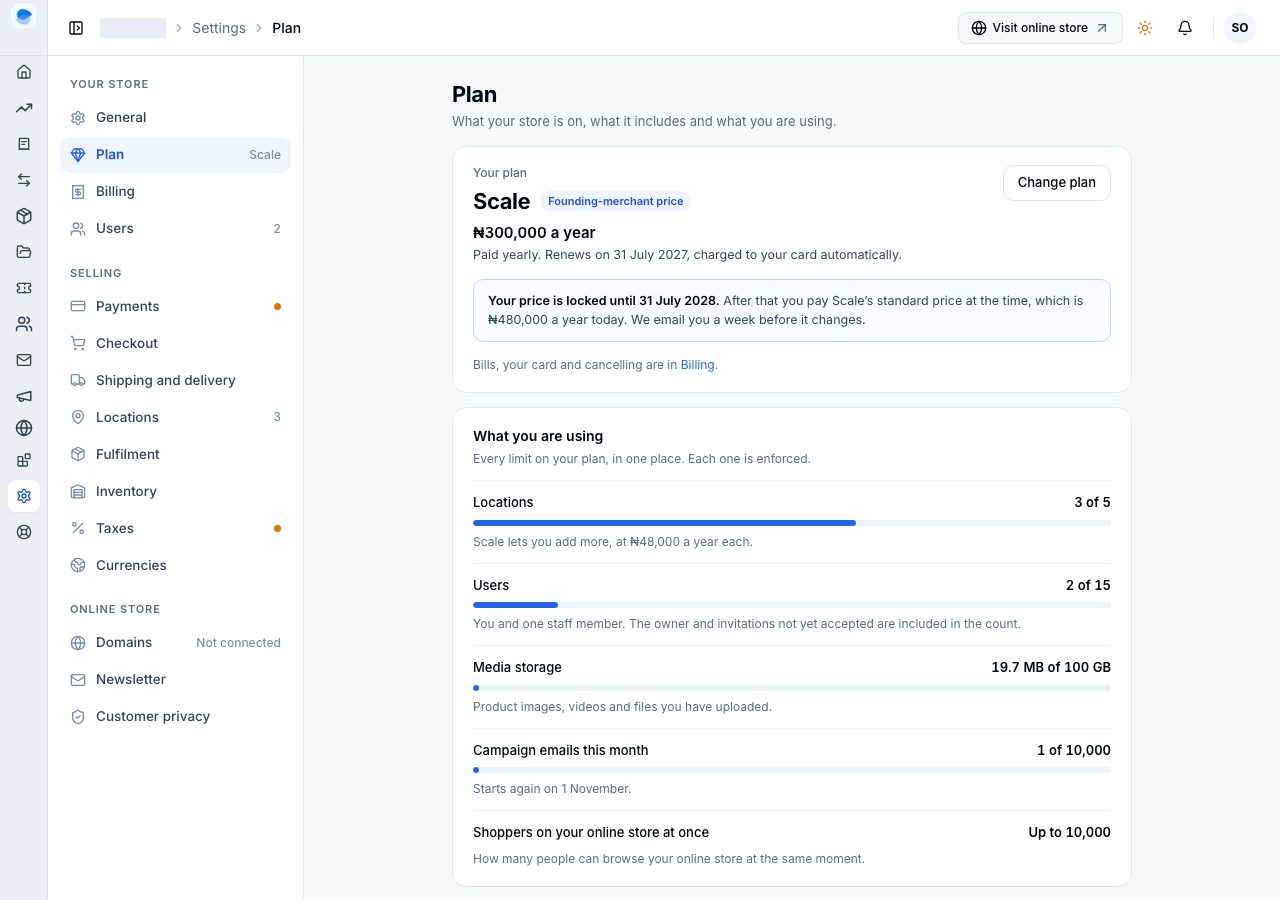This screenshot has width=1280, height=900.
Task: Click Settings in the breadcrumb
Action: (219, 28)
